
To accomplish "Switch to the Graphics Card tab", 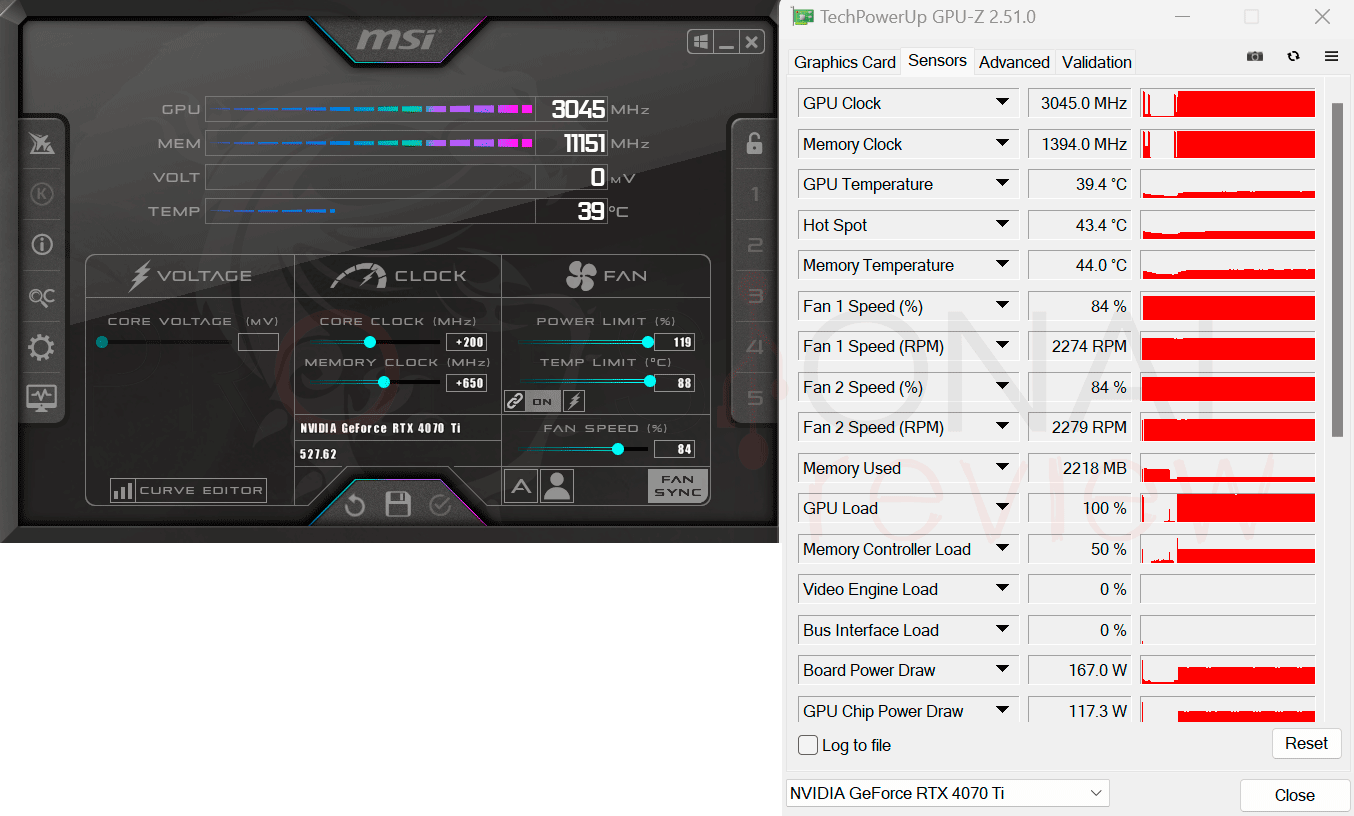I will click(845, 62).
